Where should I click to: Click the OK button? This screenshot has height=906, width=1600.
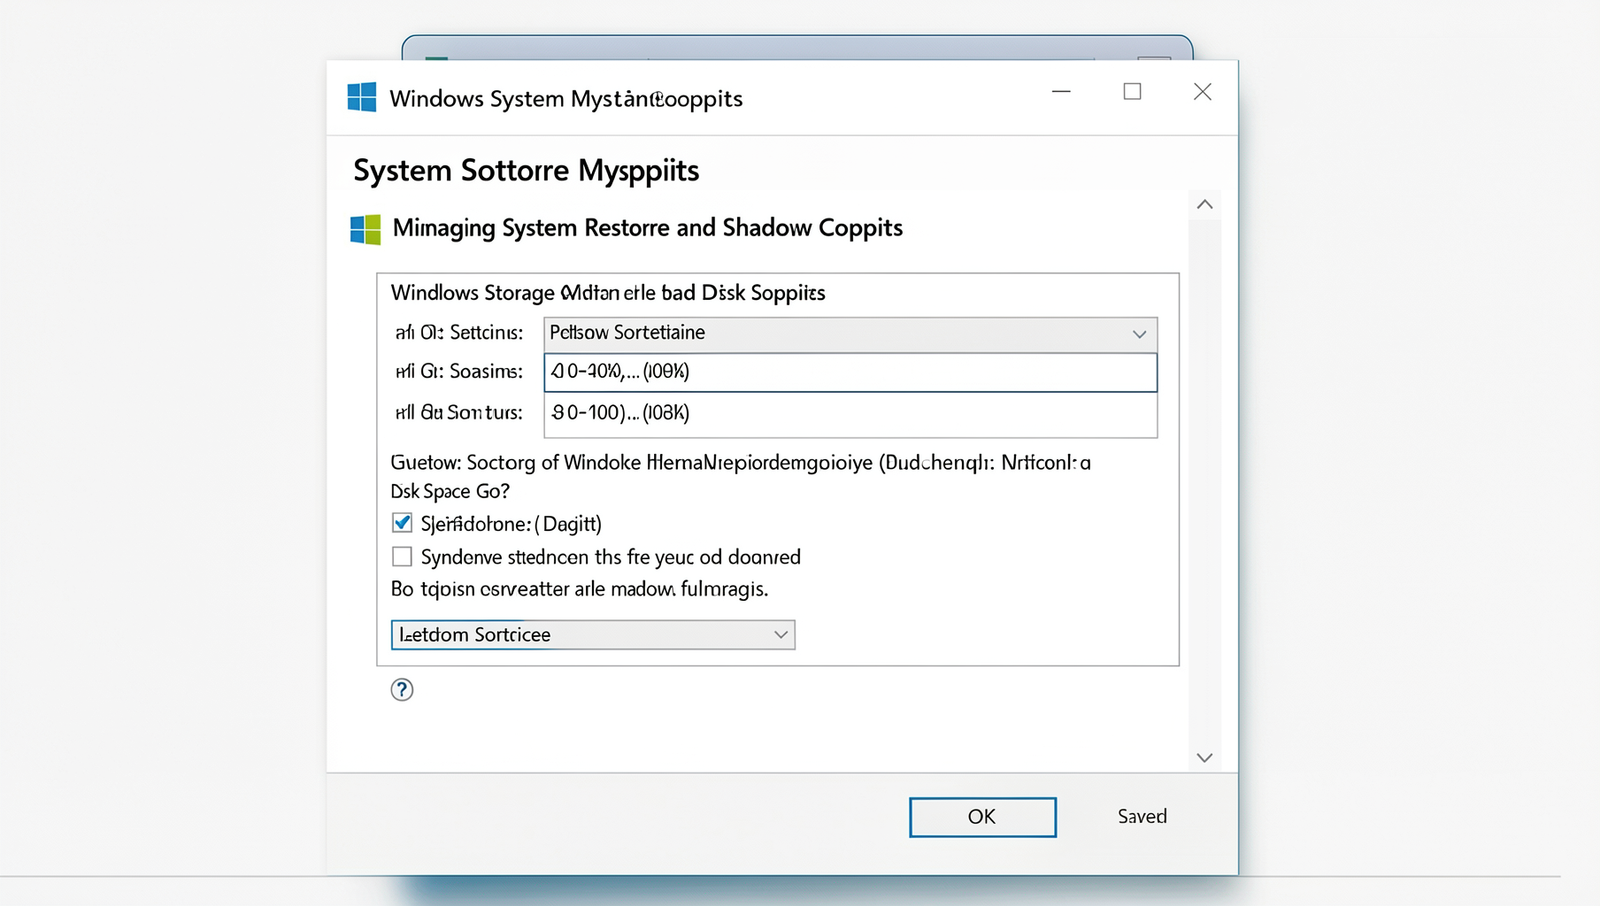point(983,817)
